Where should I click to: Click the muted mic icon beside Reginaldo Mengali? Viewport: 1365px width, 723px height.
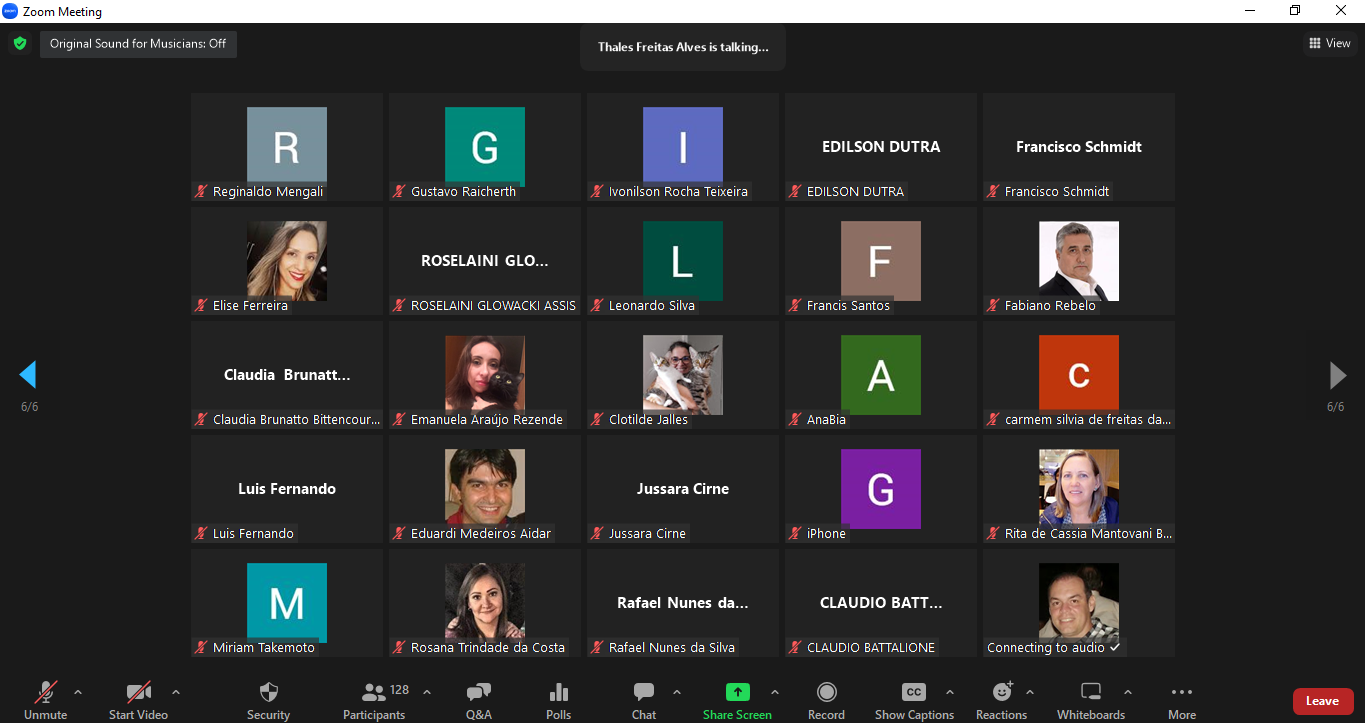point(202,192)
